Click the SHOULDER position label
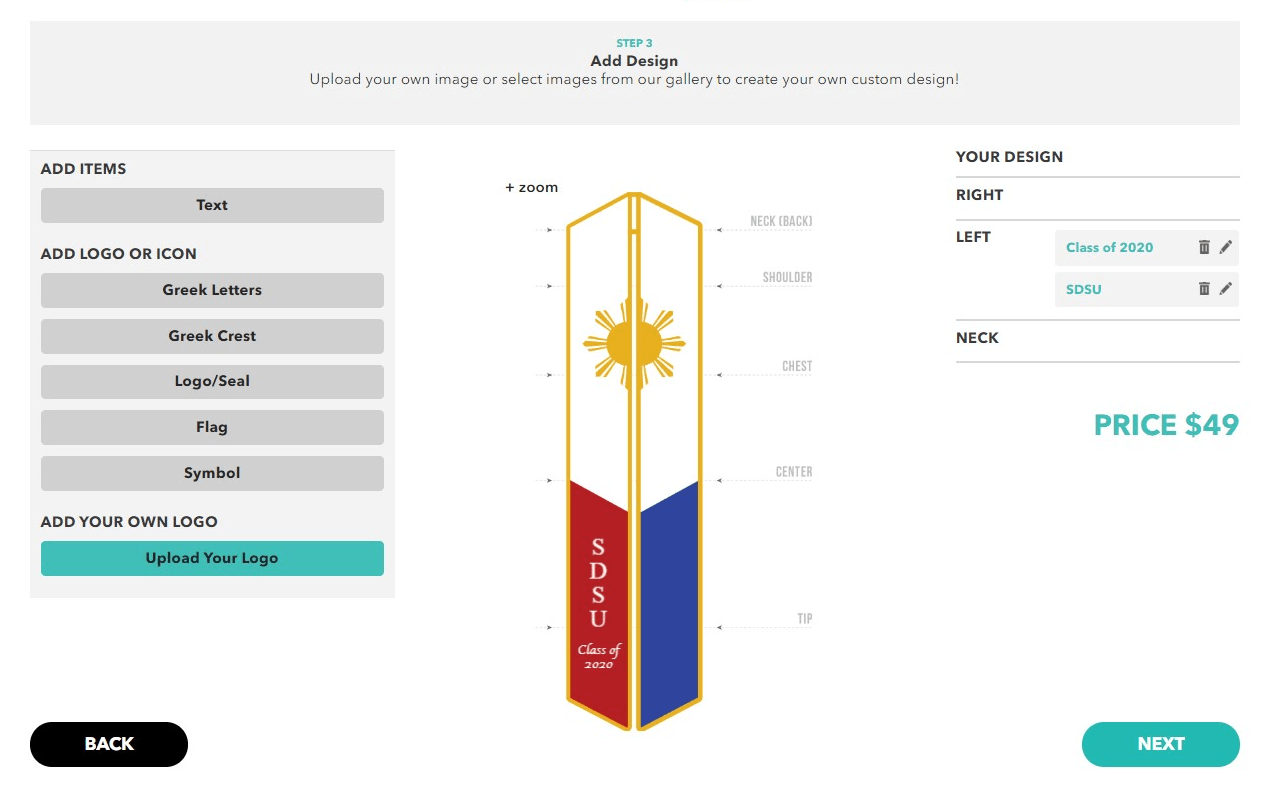Screen dimensions: 1264x799 point(788,277)
